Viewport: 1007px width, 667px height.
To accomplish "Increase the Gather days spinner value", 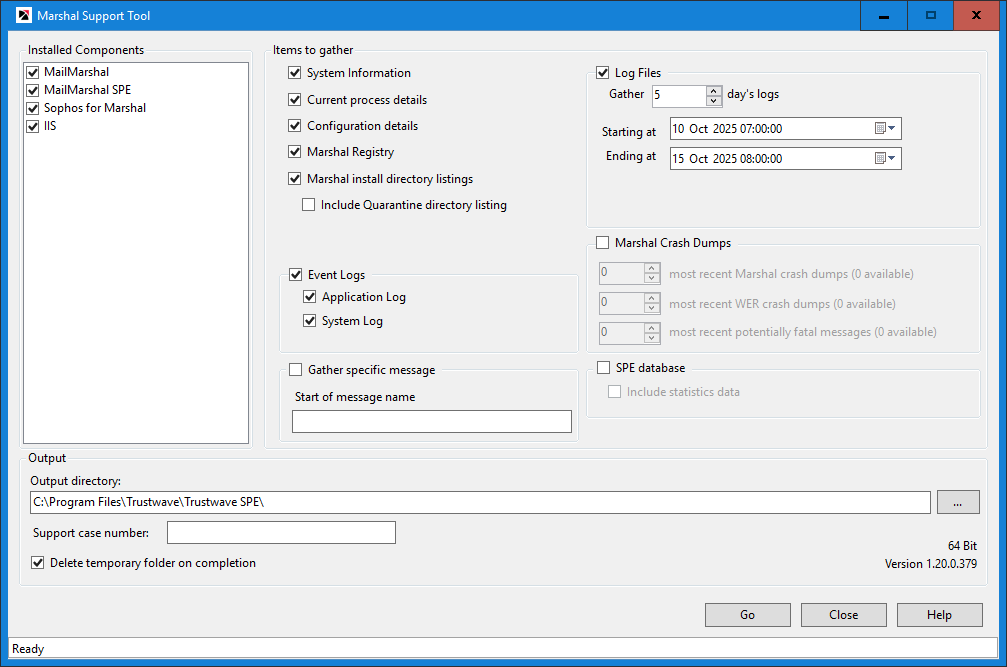I will 714,90.
